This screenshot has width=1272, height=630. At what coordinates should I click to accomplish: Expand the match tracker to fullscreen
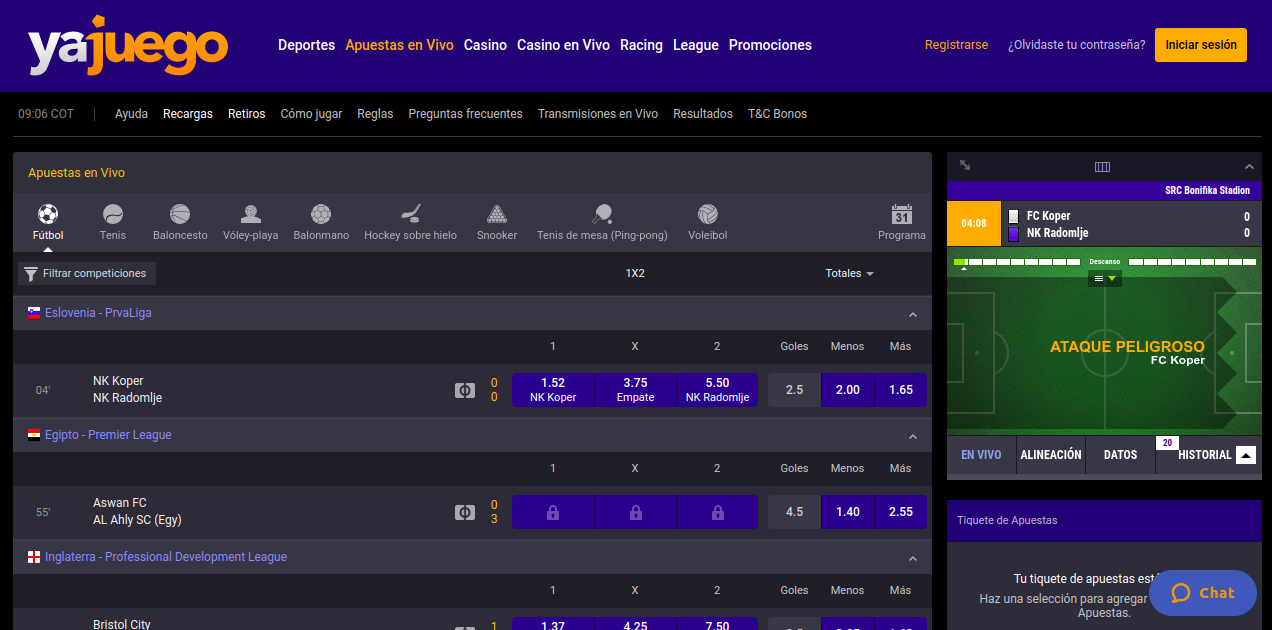[965, 166]
